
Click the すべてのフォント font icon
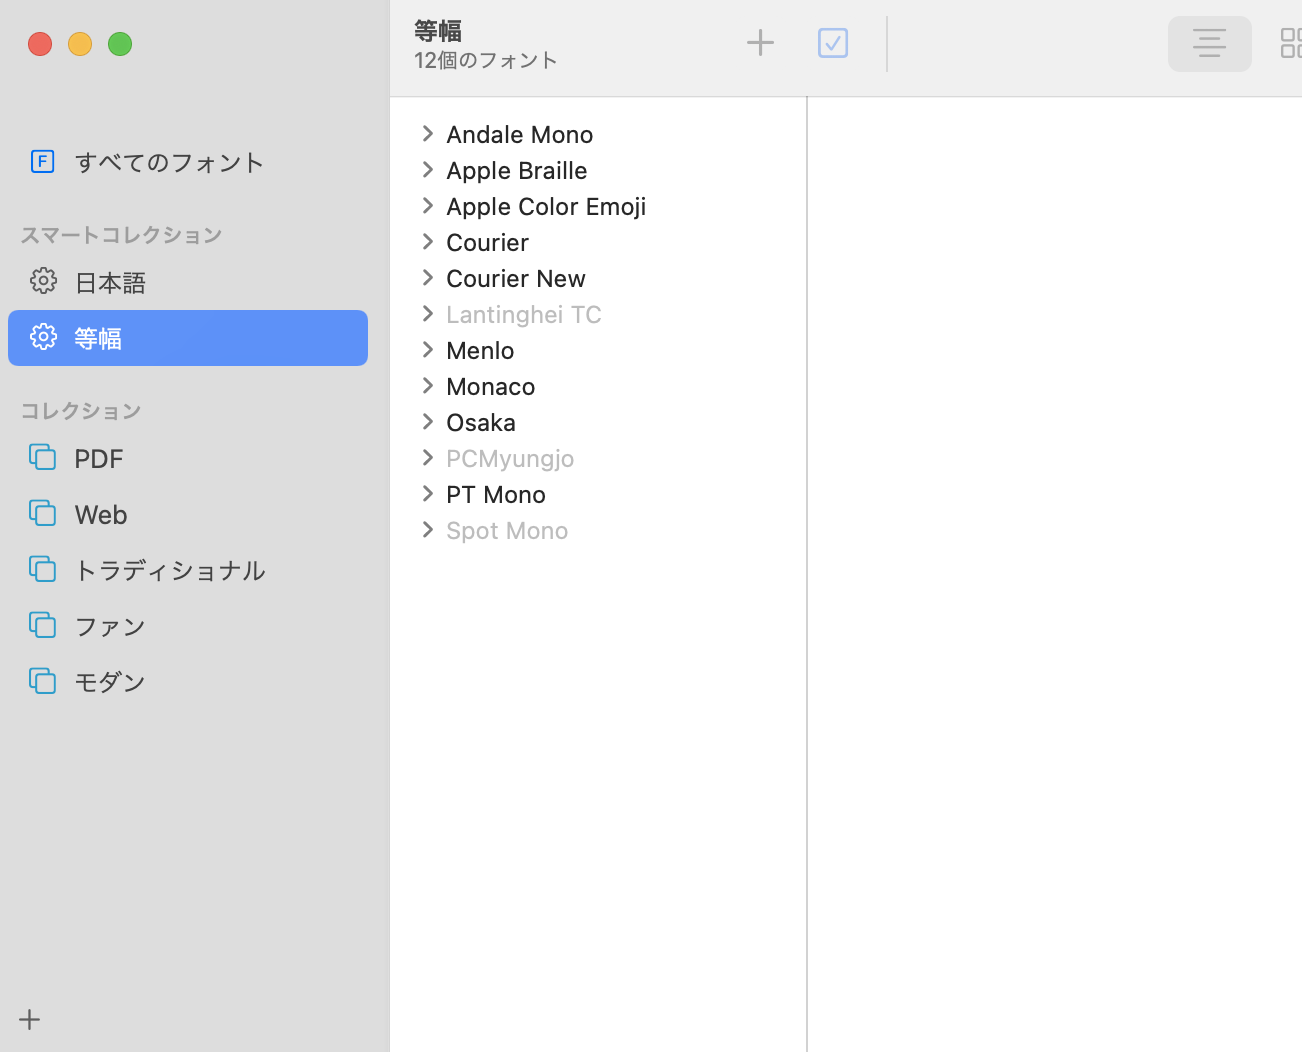tap(42, 161)
